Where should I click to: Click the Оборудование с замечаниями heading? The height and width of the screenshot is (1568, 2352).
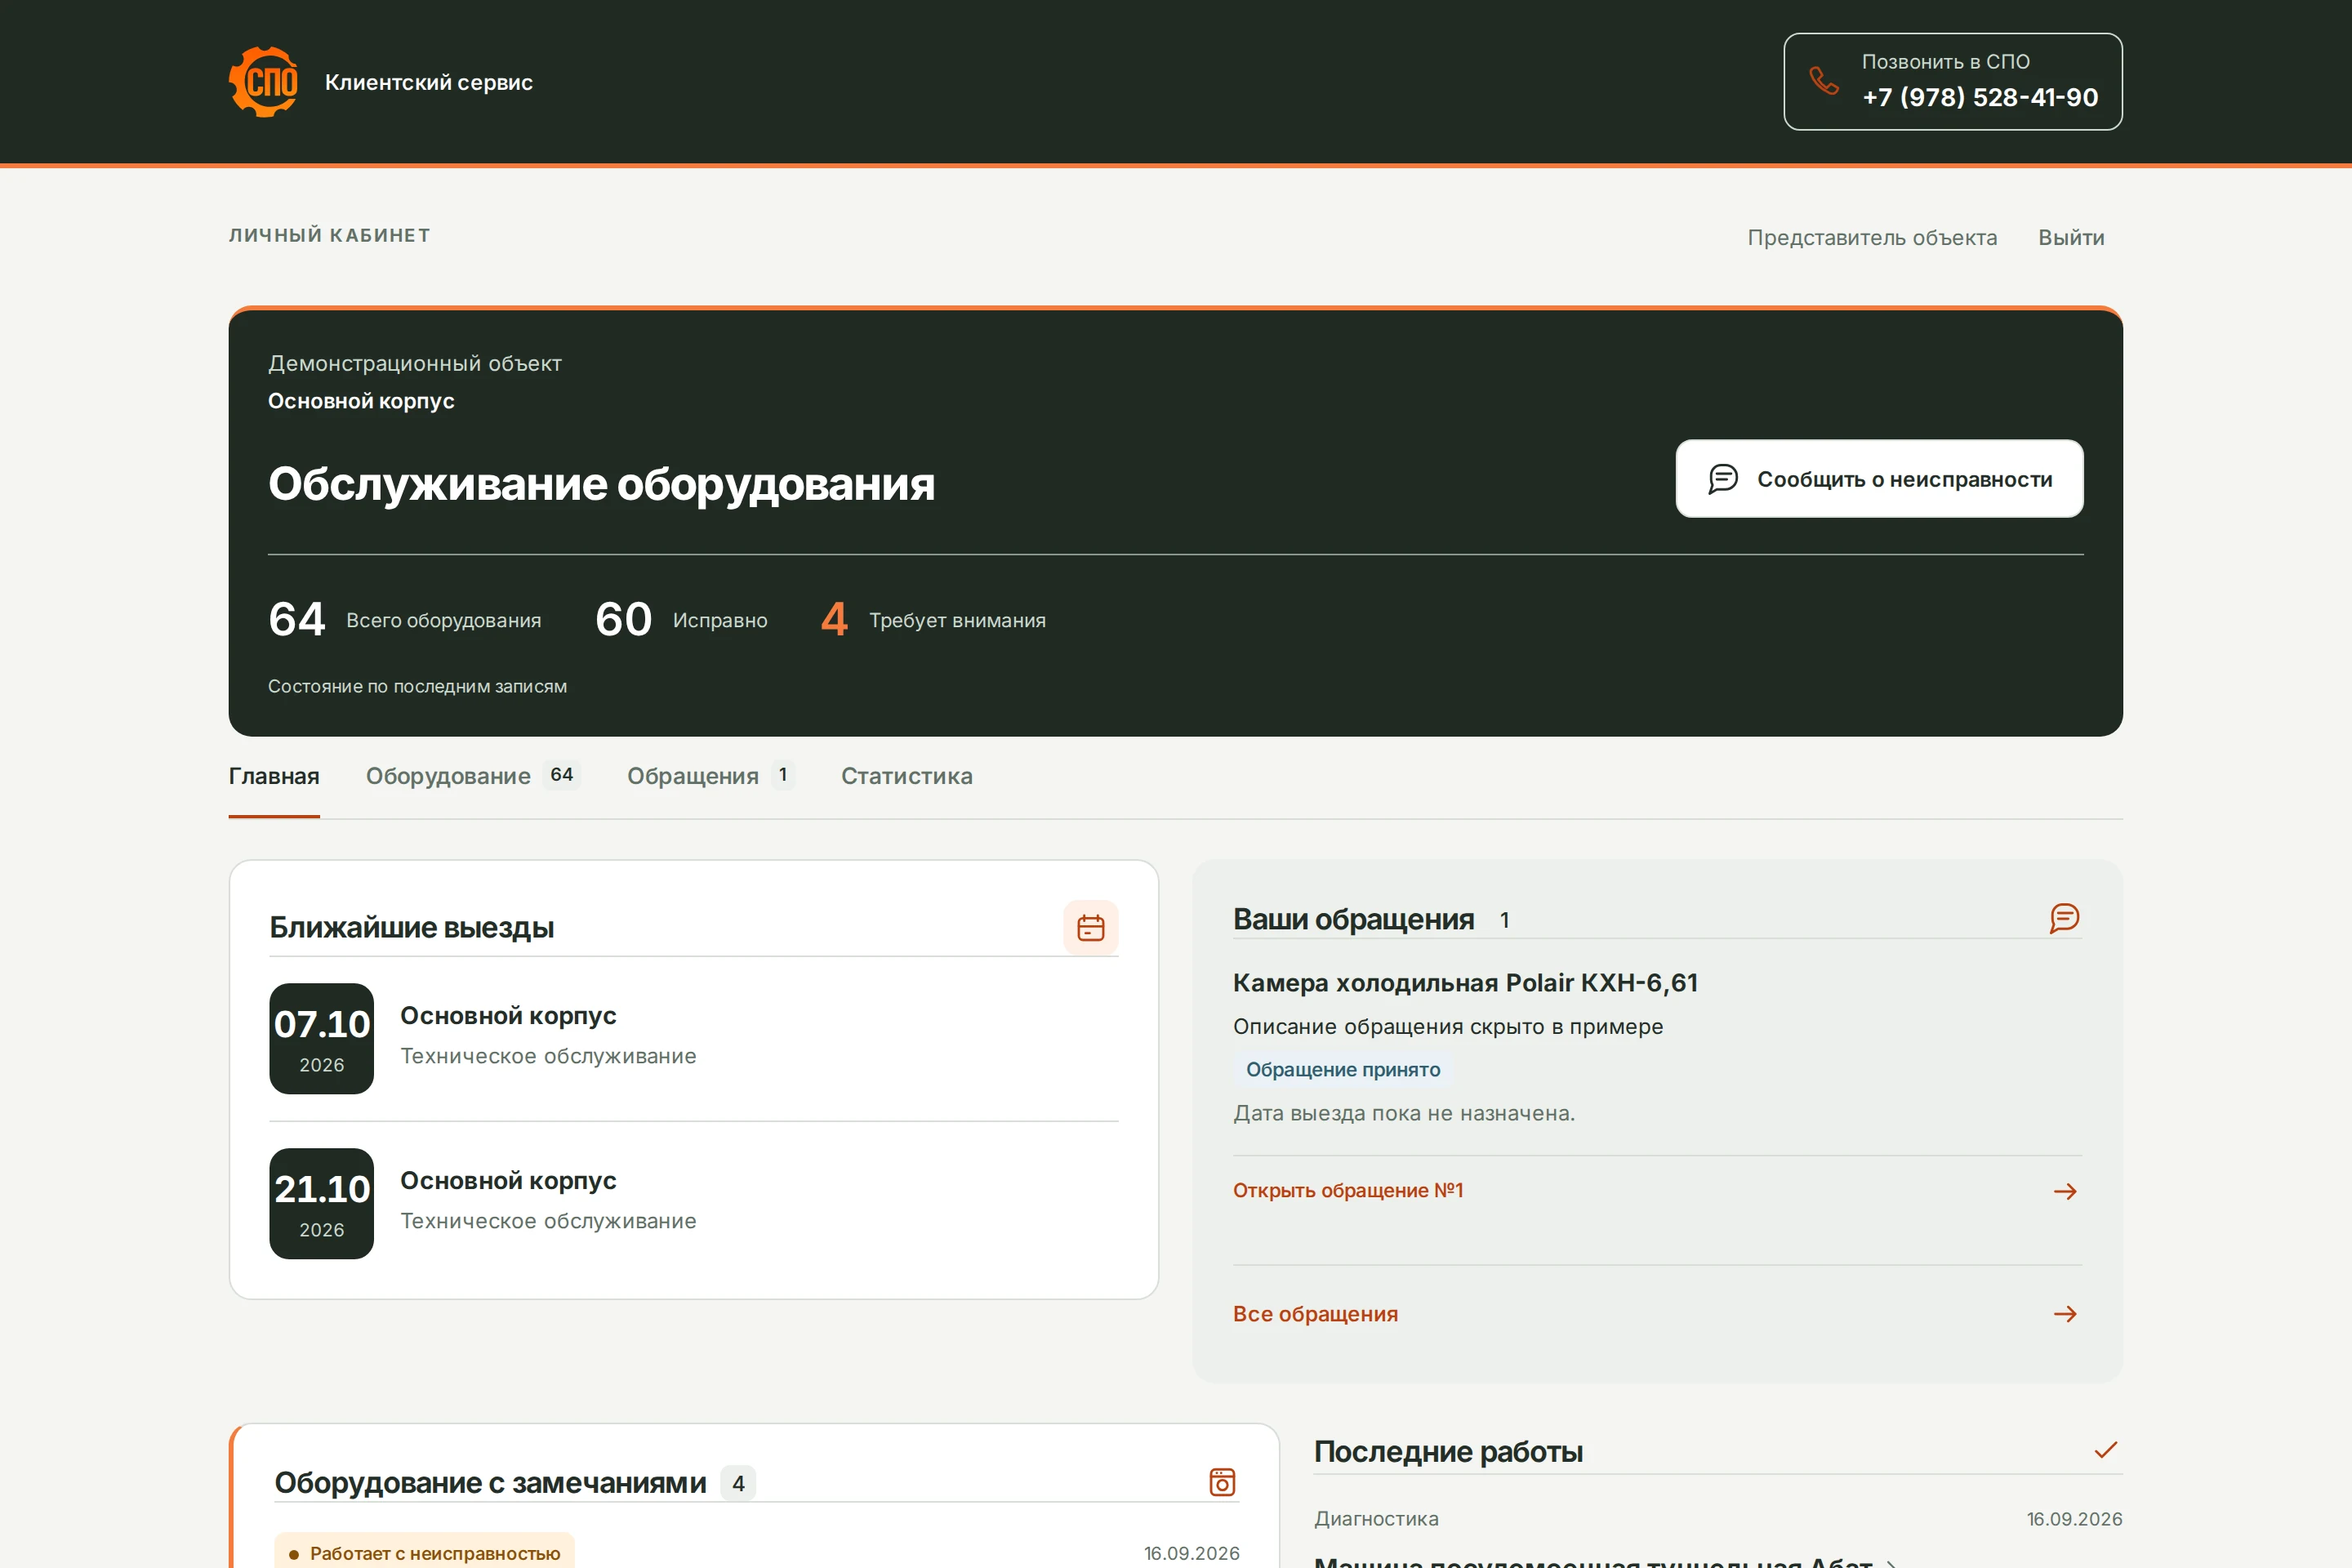[490, 1483]
